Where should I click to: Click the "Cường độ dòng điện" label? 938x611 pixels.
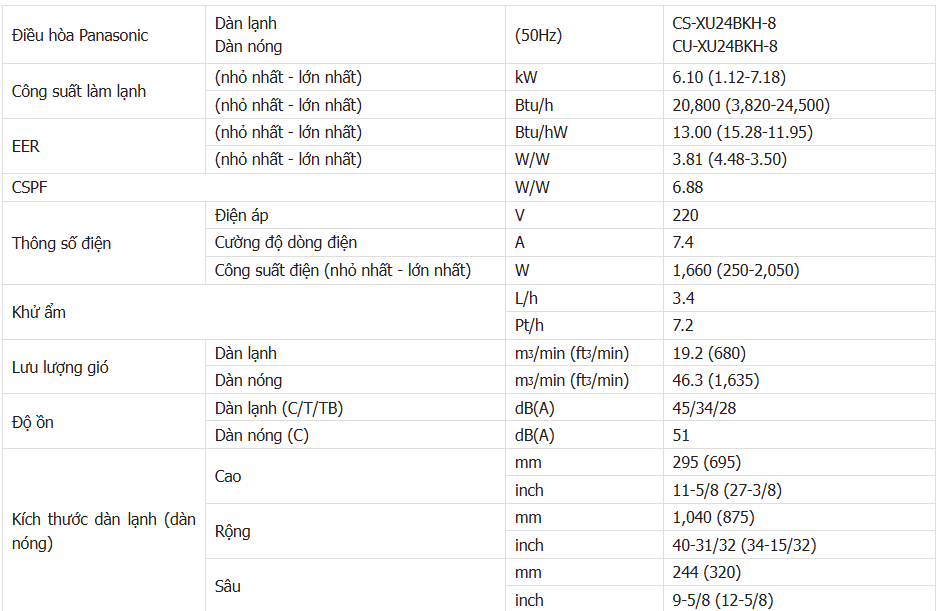pyautogui.click(x=286, y=242)
